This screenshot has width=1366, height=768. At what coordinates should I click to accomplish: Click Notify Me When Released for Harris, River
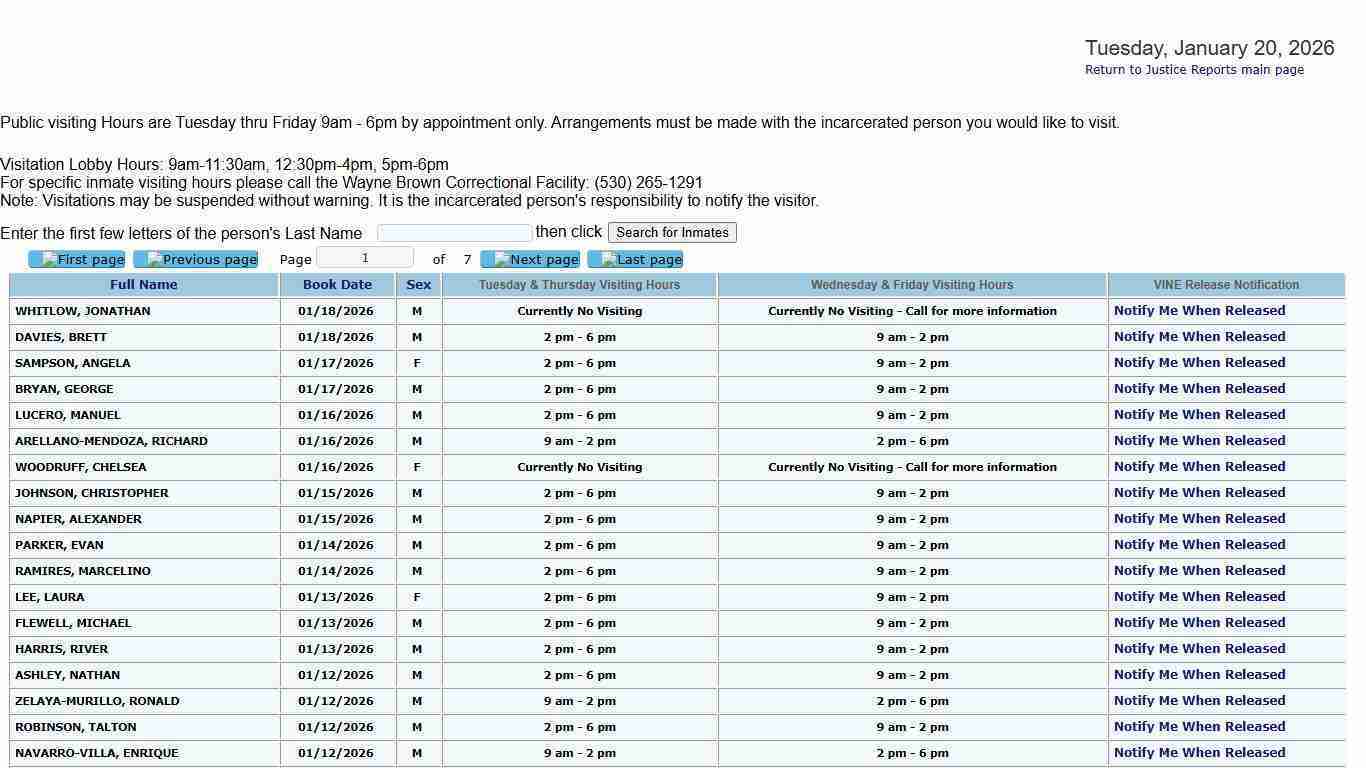pos(1199,649)
